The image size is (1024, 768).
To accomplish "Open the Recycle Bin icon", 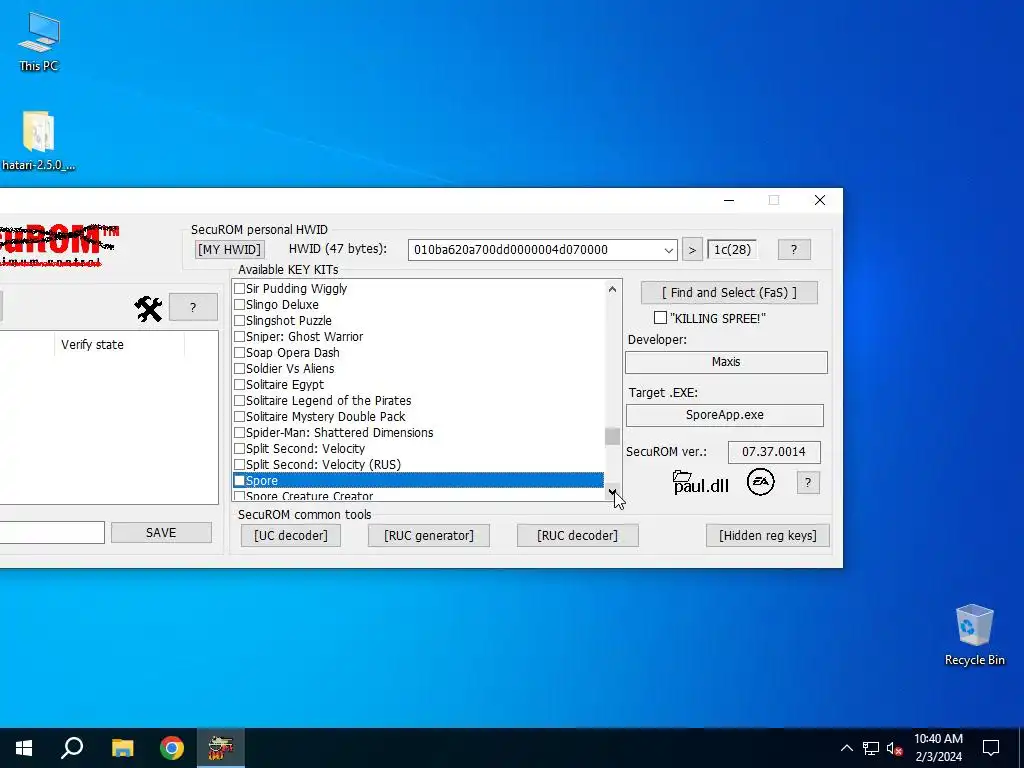I will pos(974,635).
